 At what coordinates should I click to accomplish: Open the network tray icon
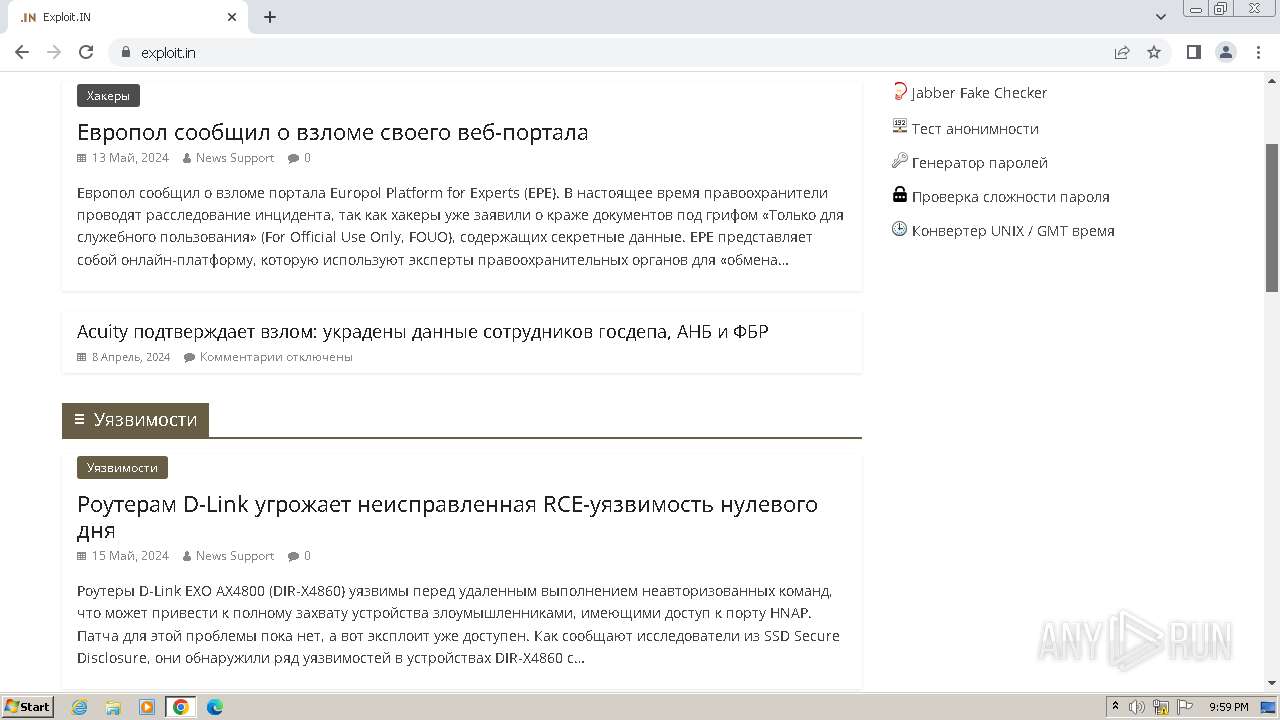point(1161,707)
